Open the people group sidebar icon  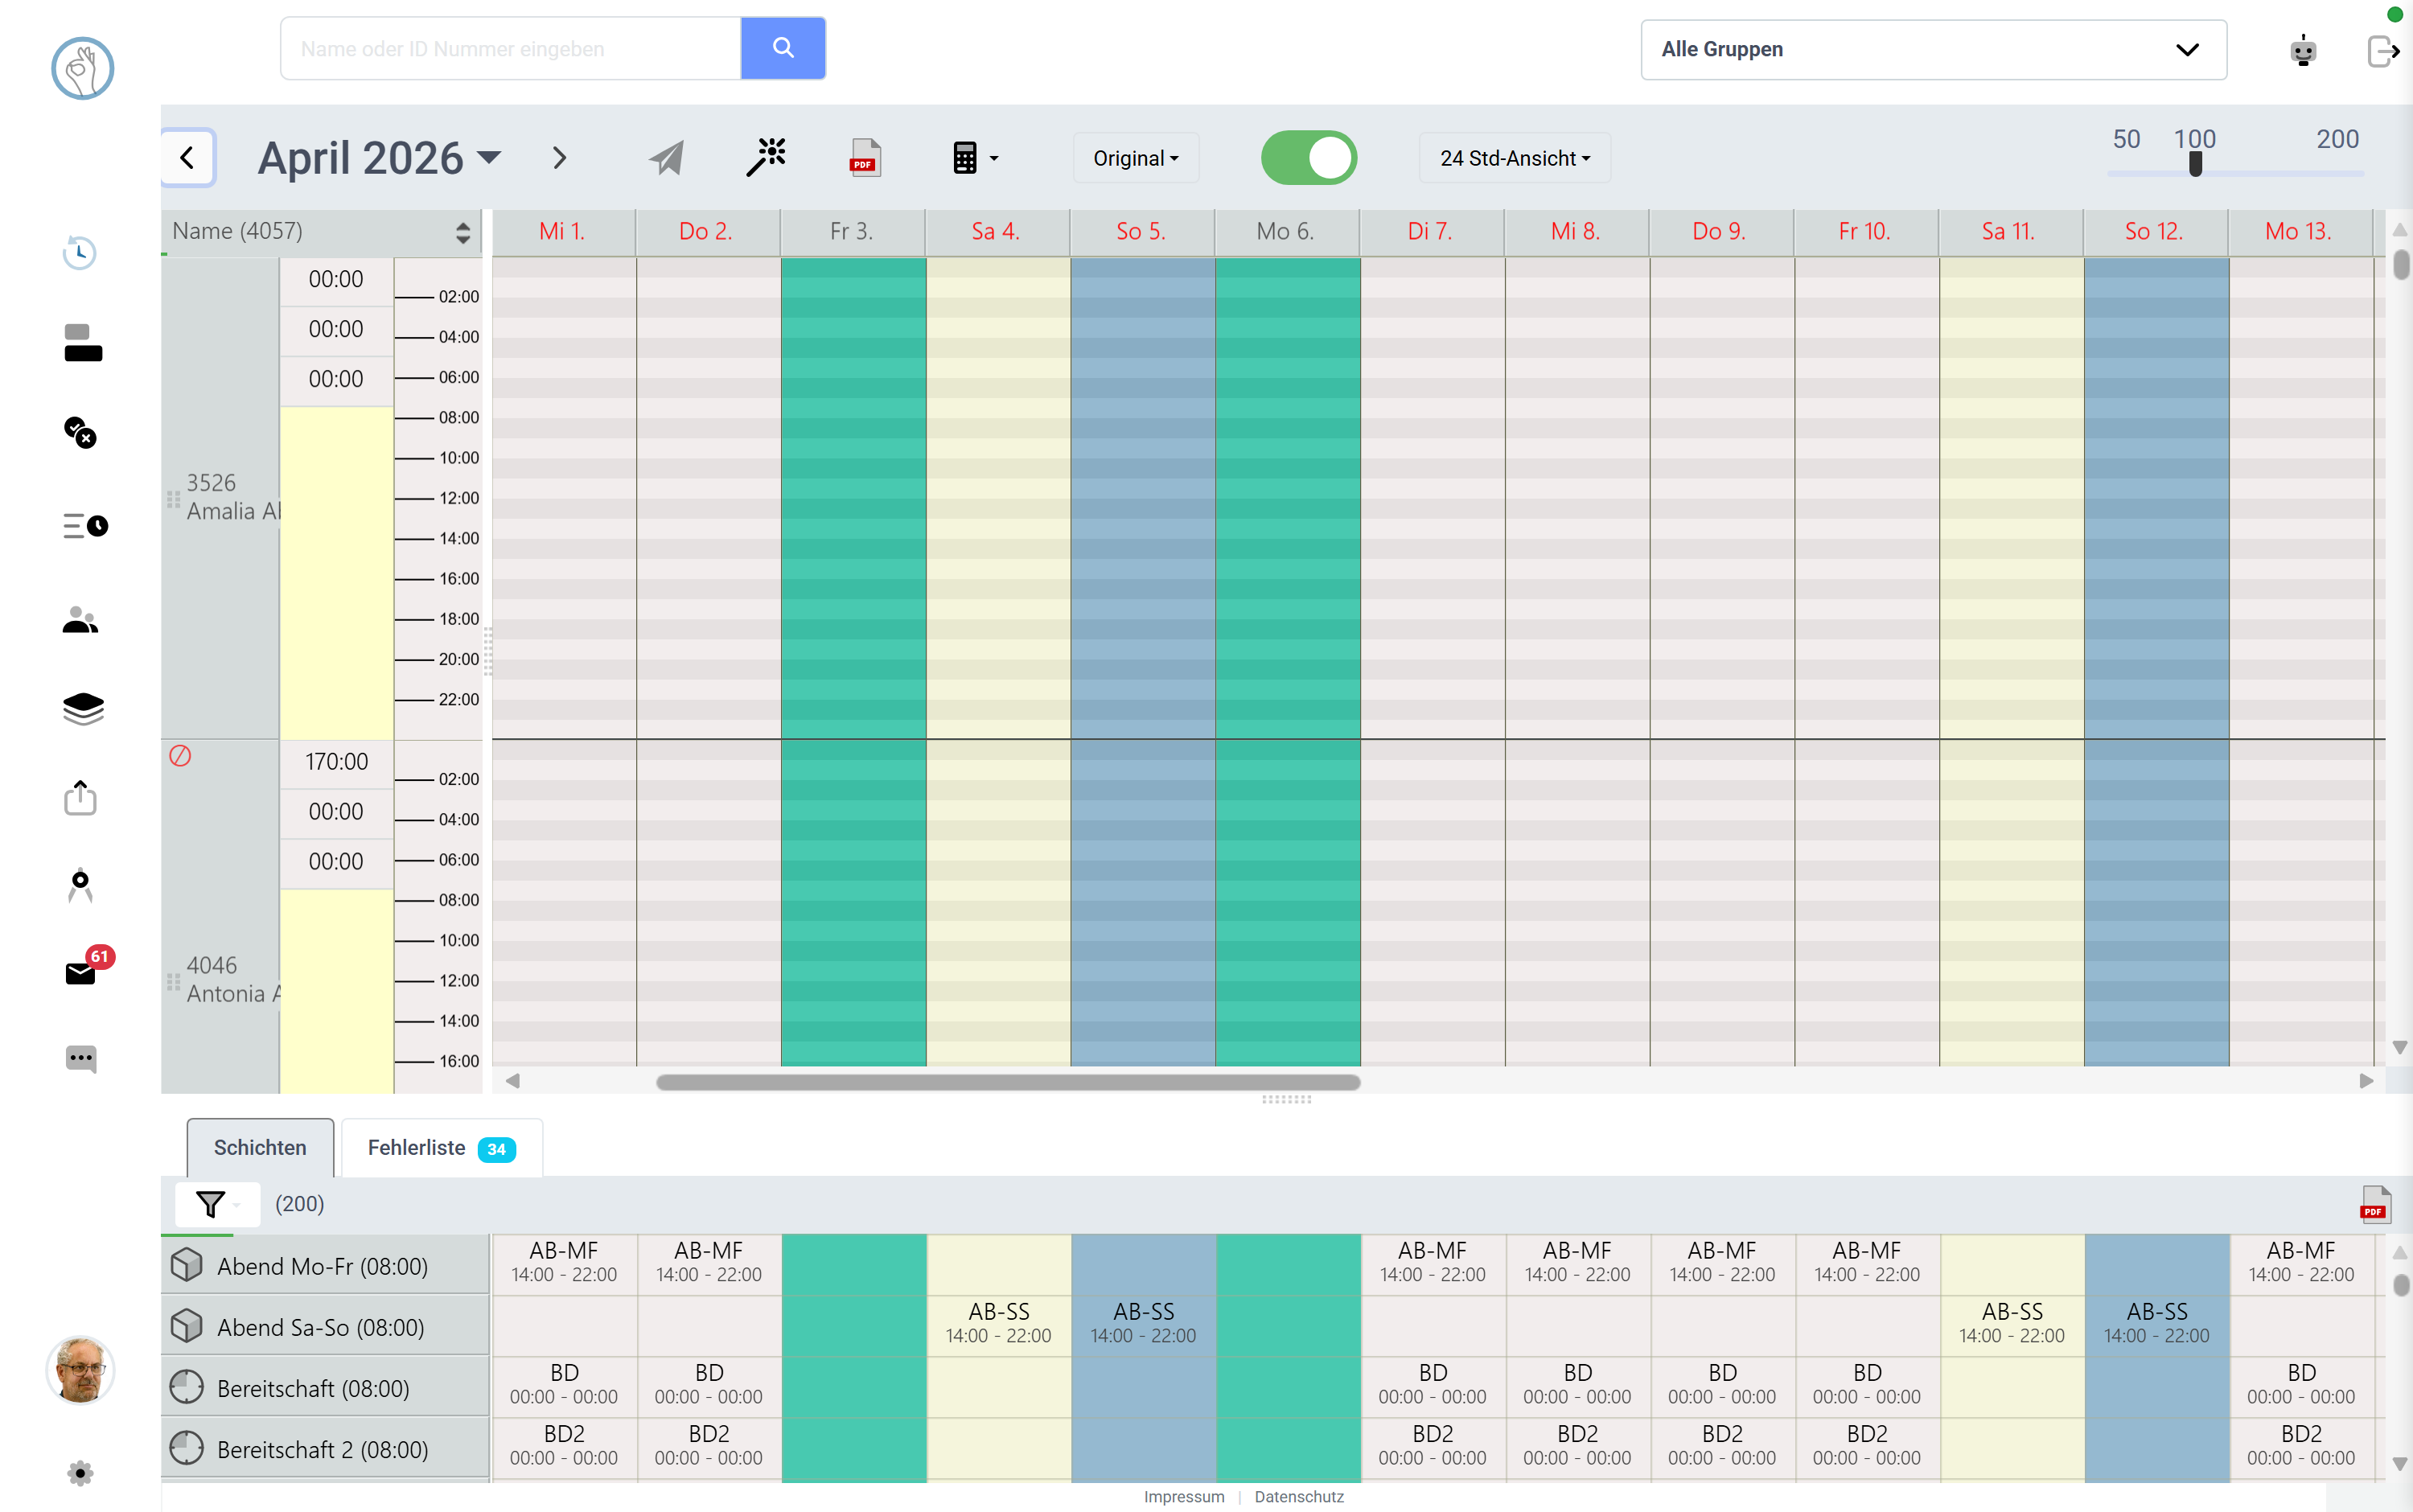[x=80, y=620]
